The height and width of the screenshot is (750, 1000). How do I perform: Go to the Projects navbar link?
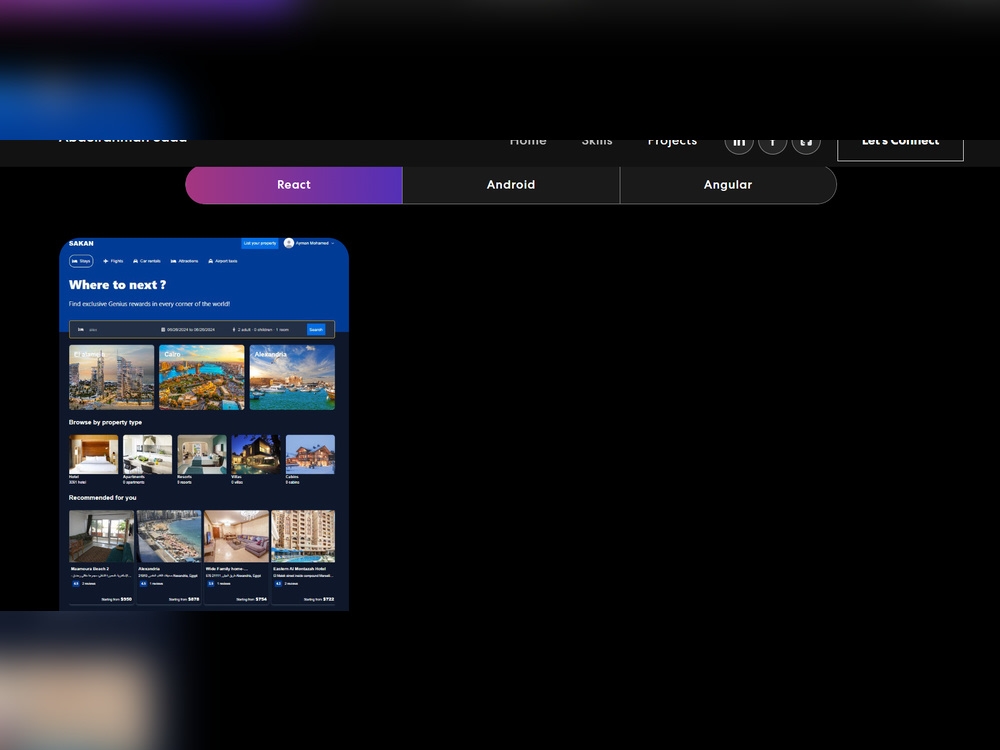click(x=672, y=144)
